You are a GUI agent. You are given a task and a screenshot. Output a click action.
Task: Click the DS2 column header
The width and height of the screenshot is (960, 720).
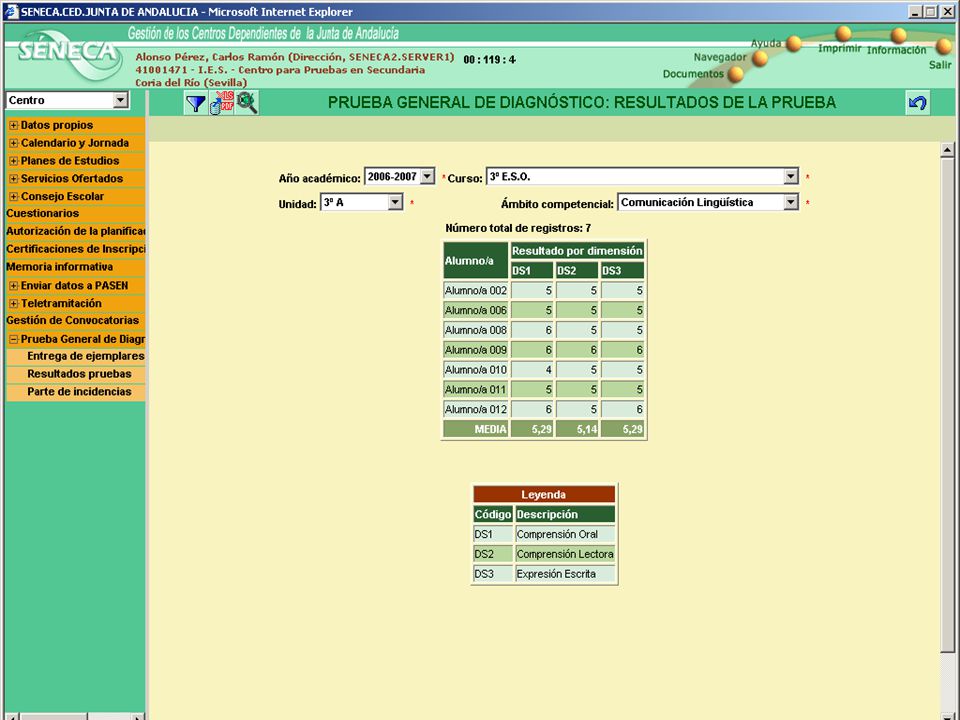(577, 271)
